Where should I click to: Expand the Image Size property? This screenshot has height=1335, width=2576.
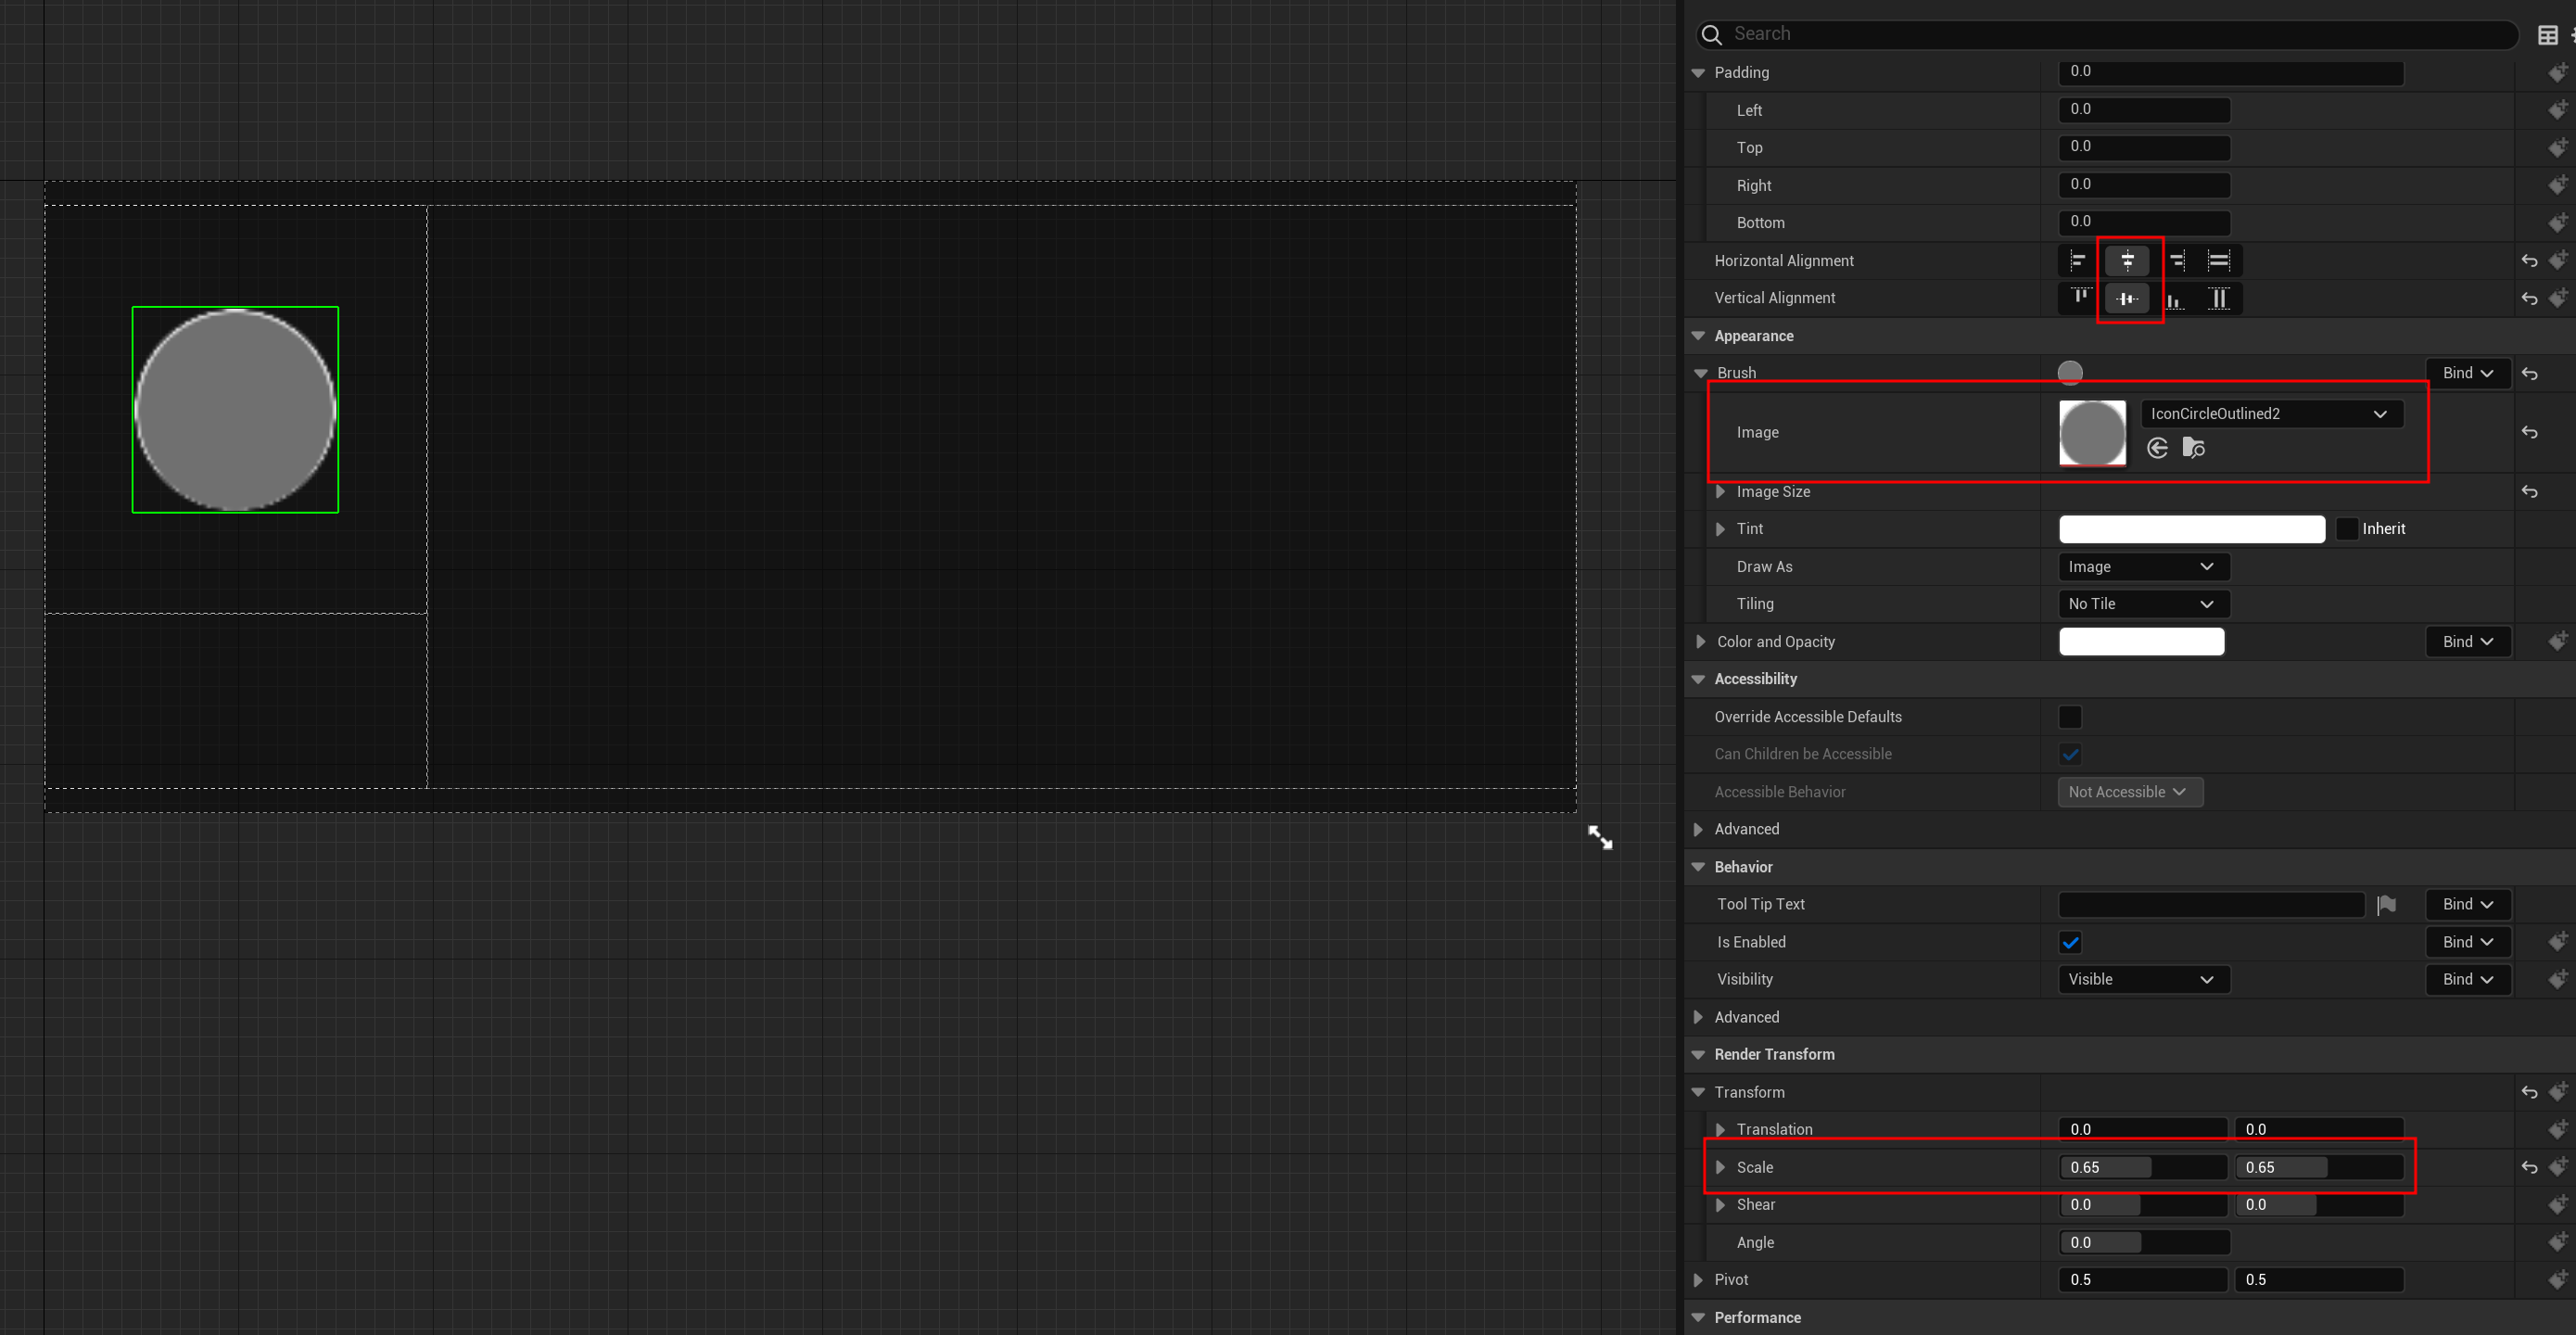click(1720, 492)
